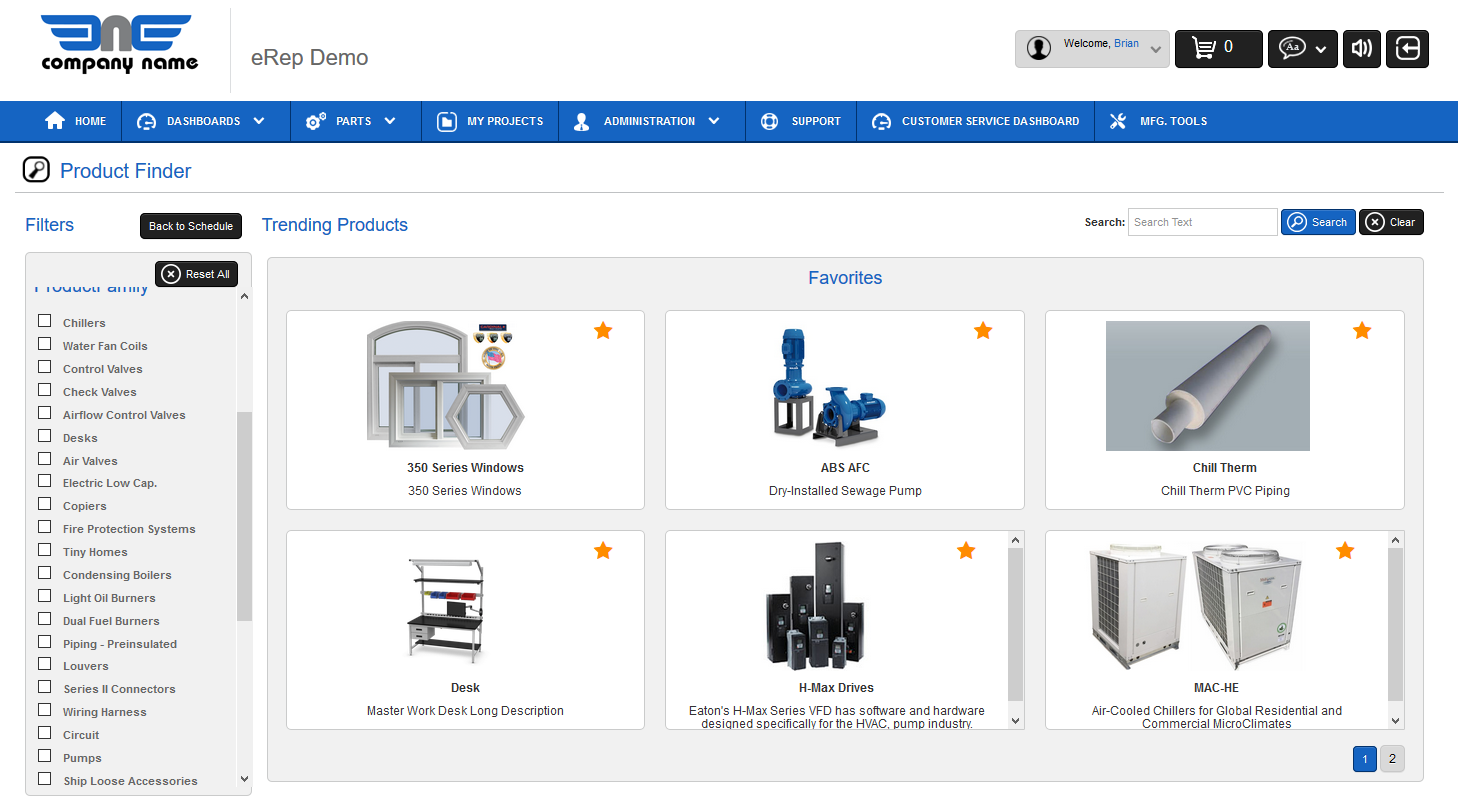The width and height of the screenshot is (1458, 801).
Task: Click the star on Chill Therm card
Action: coord(1362,330)
